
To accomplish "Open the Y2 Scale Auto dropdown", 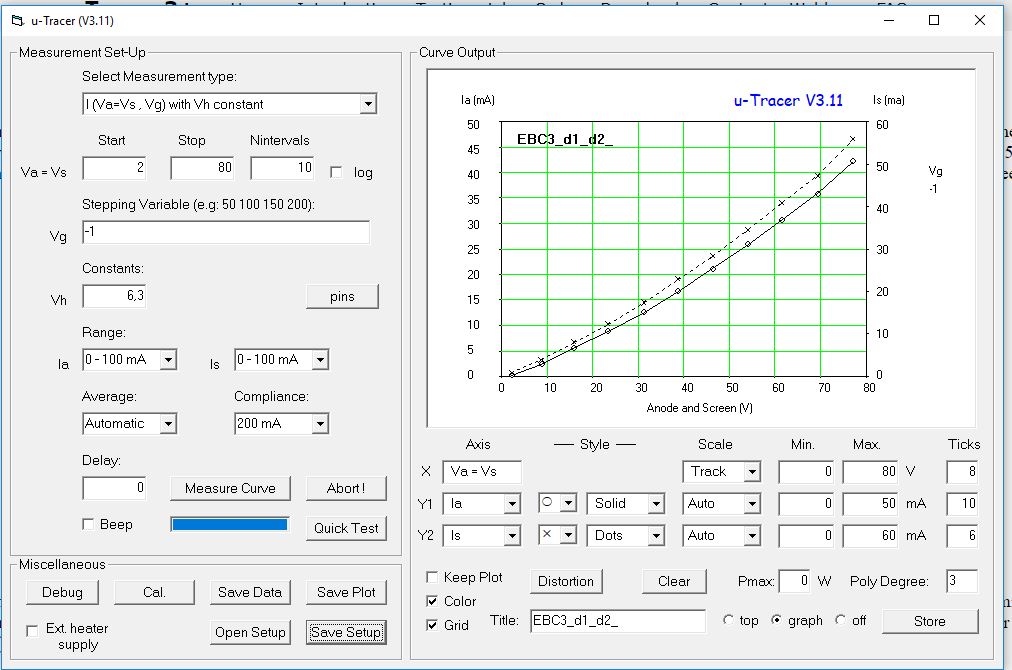I will (x=752, y=535).
